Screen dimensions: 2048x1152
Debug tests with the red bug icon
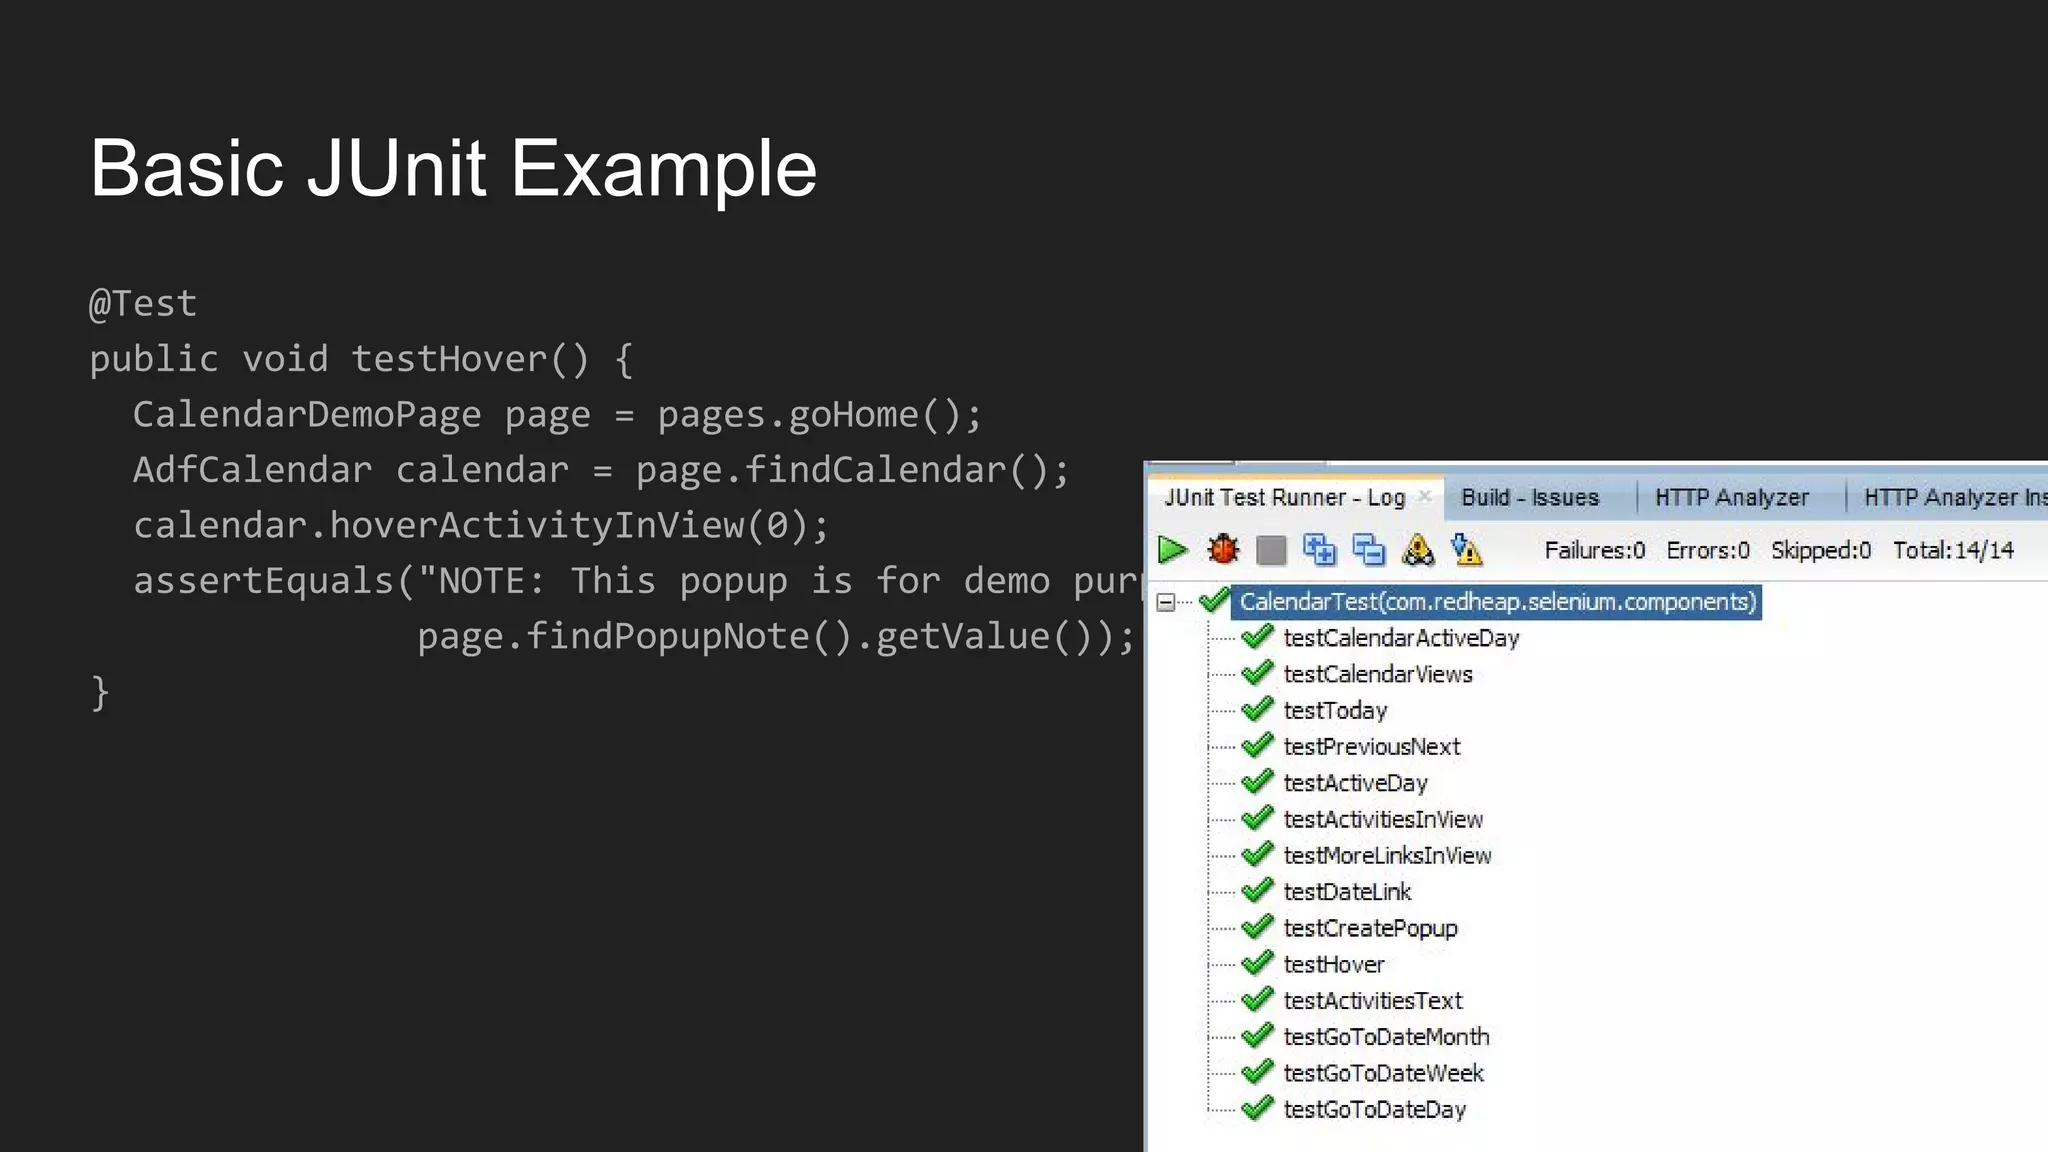tap(1222, 550)
